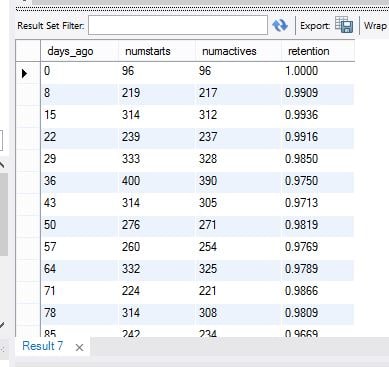This screenshot has width=389, height=367.
Task: Click the days_ago cell with value 0
Action: pos(79,71)
